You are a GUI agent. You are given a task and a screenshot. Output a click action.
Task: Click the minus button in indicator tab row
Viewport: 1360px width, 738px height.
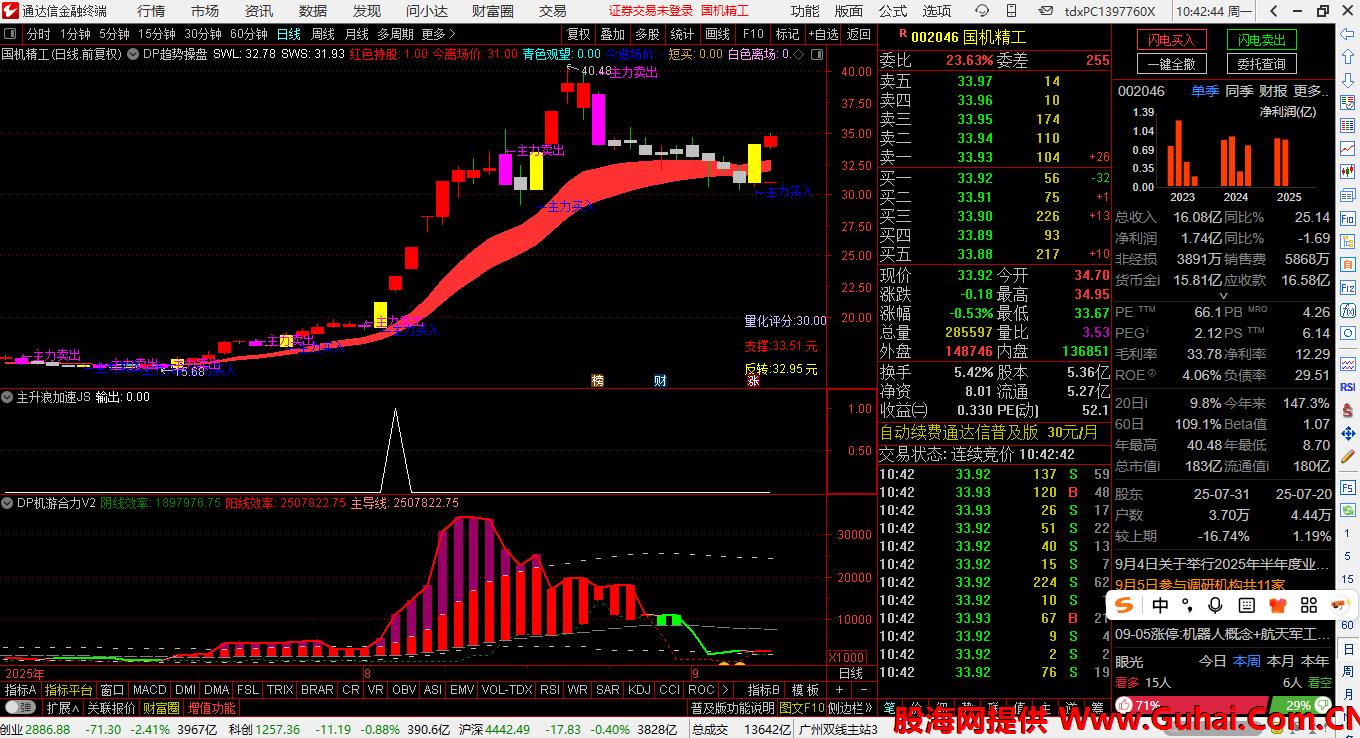(863, 690)
